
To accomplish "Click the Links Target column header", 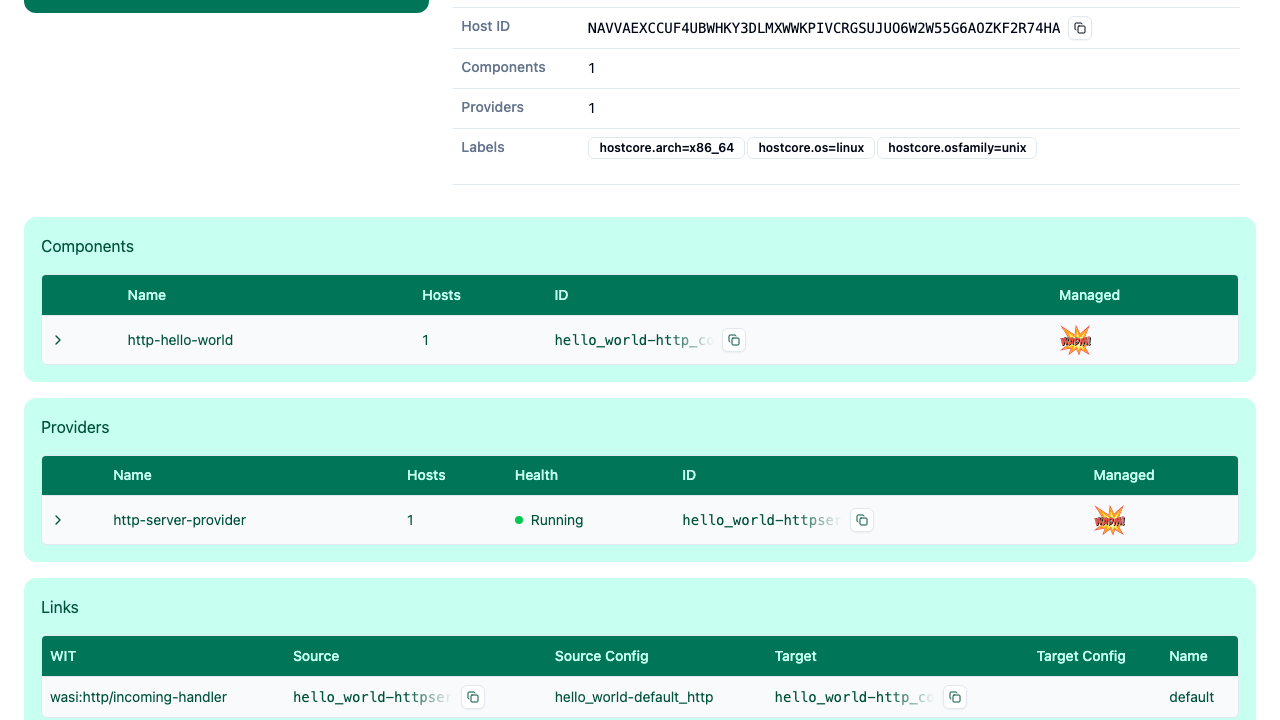I will tap(795, 656).
